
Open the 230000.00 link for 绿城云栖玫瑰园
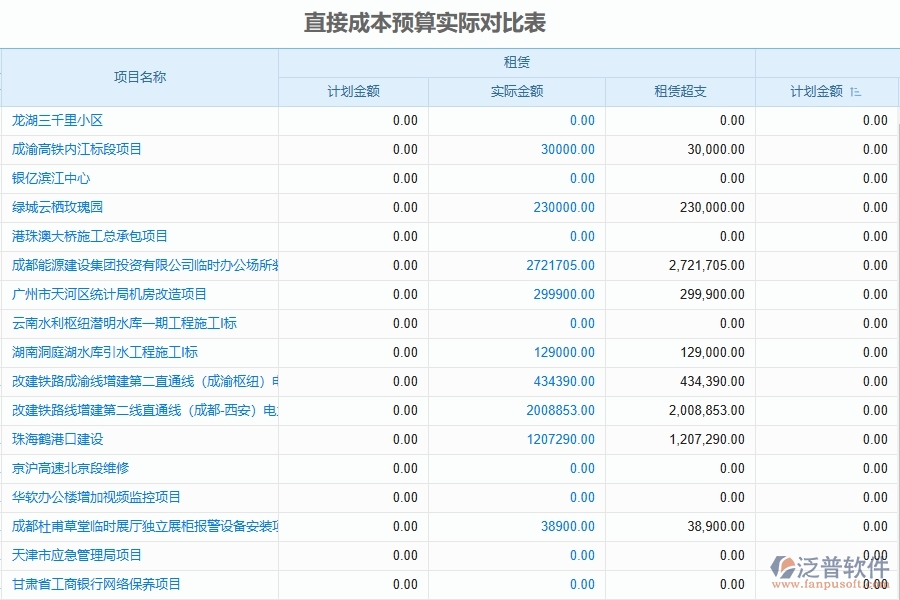pos(559,207)
